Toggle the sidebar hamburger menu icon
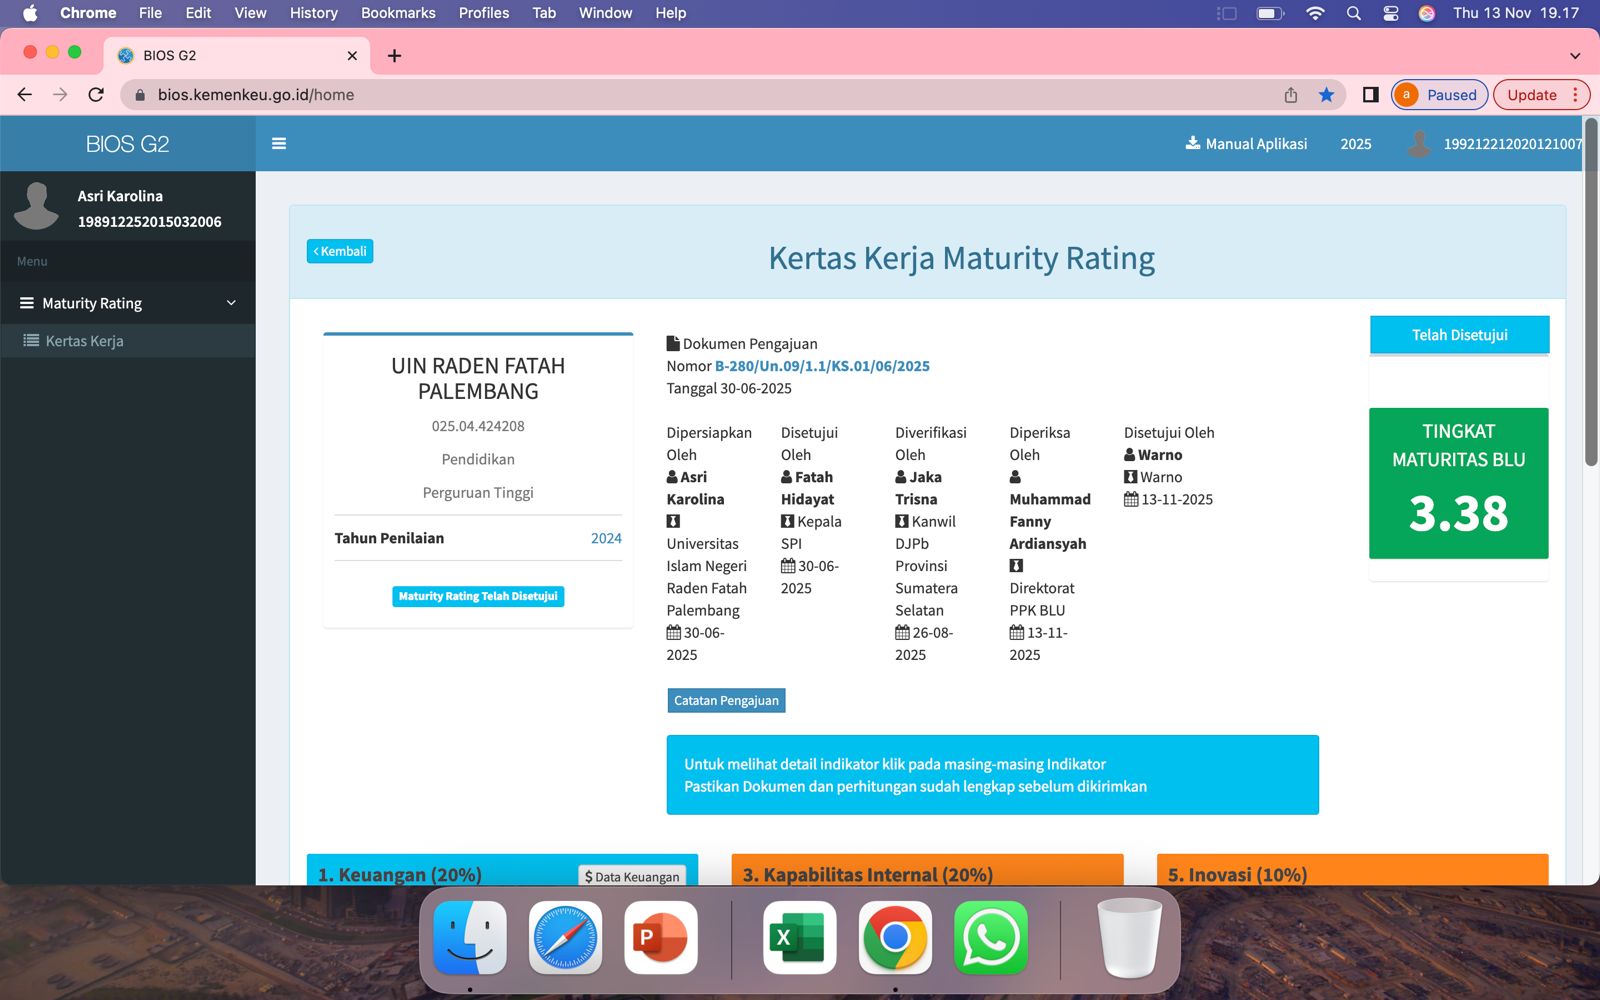This screenshot has height=1000, width=1600. pos(279,144)
